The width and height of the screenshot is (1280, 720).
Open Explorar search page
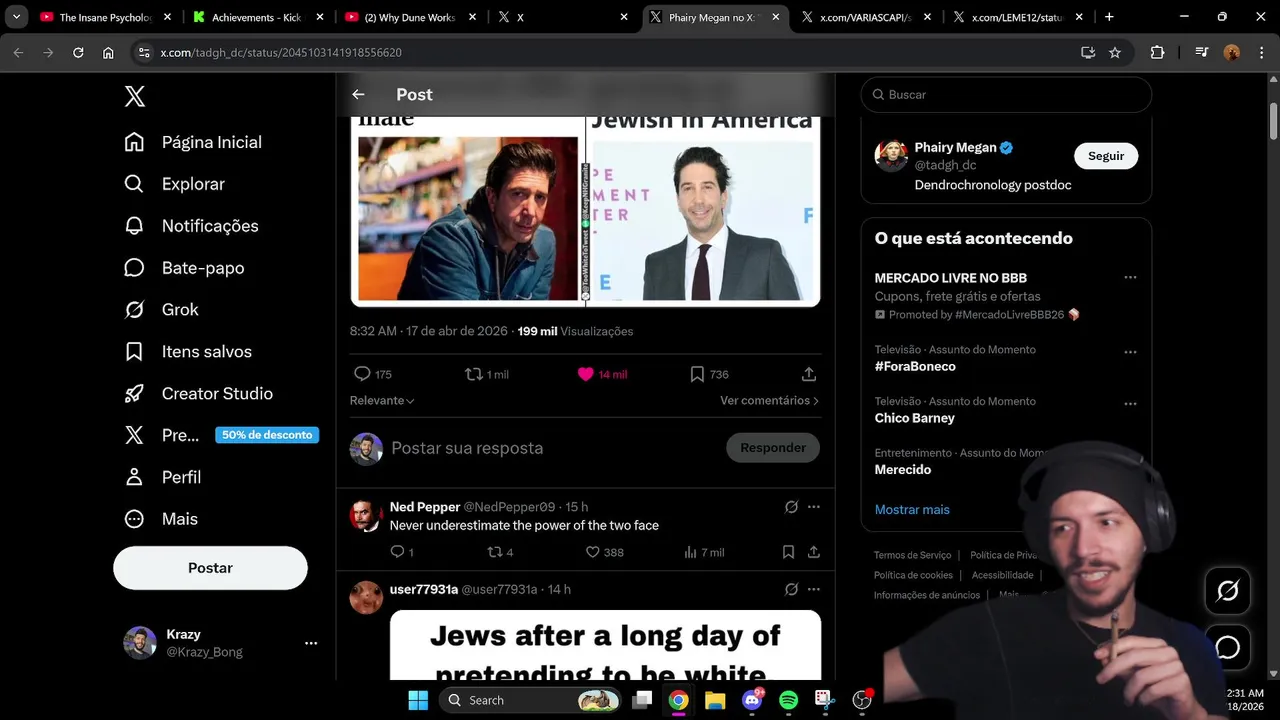174,184
